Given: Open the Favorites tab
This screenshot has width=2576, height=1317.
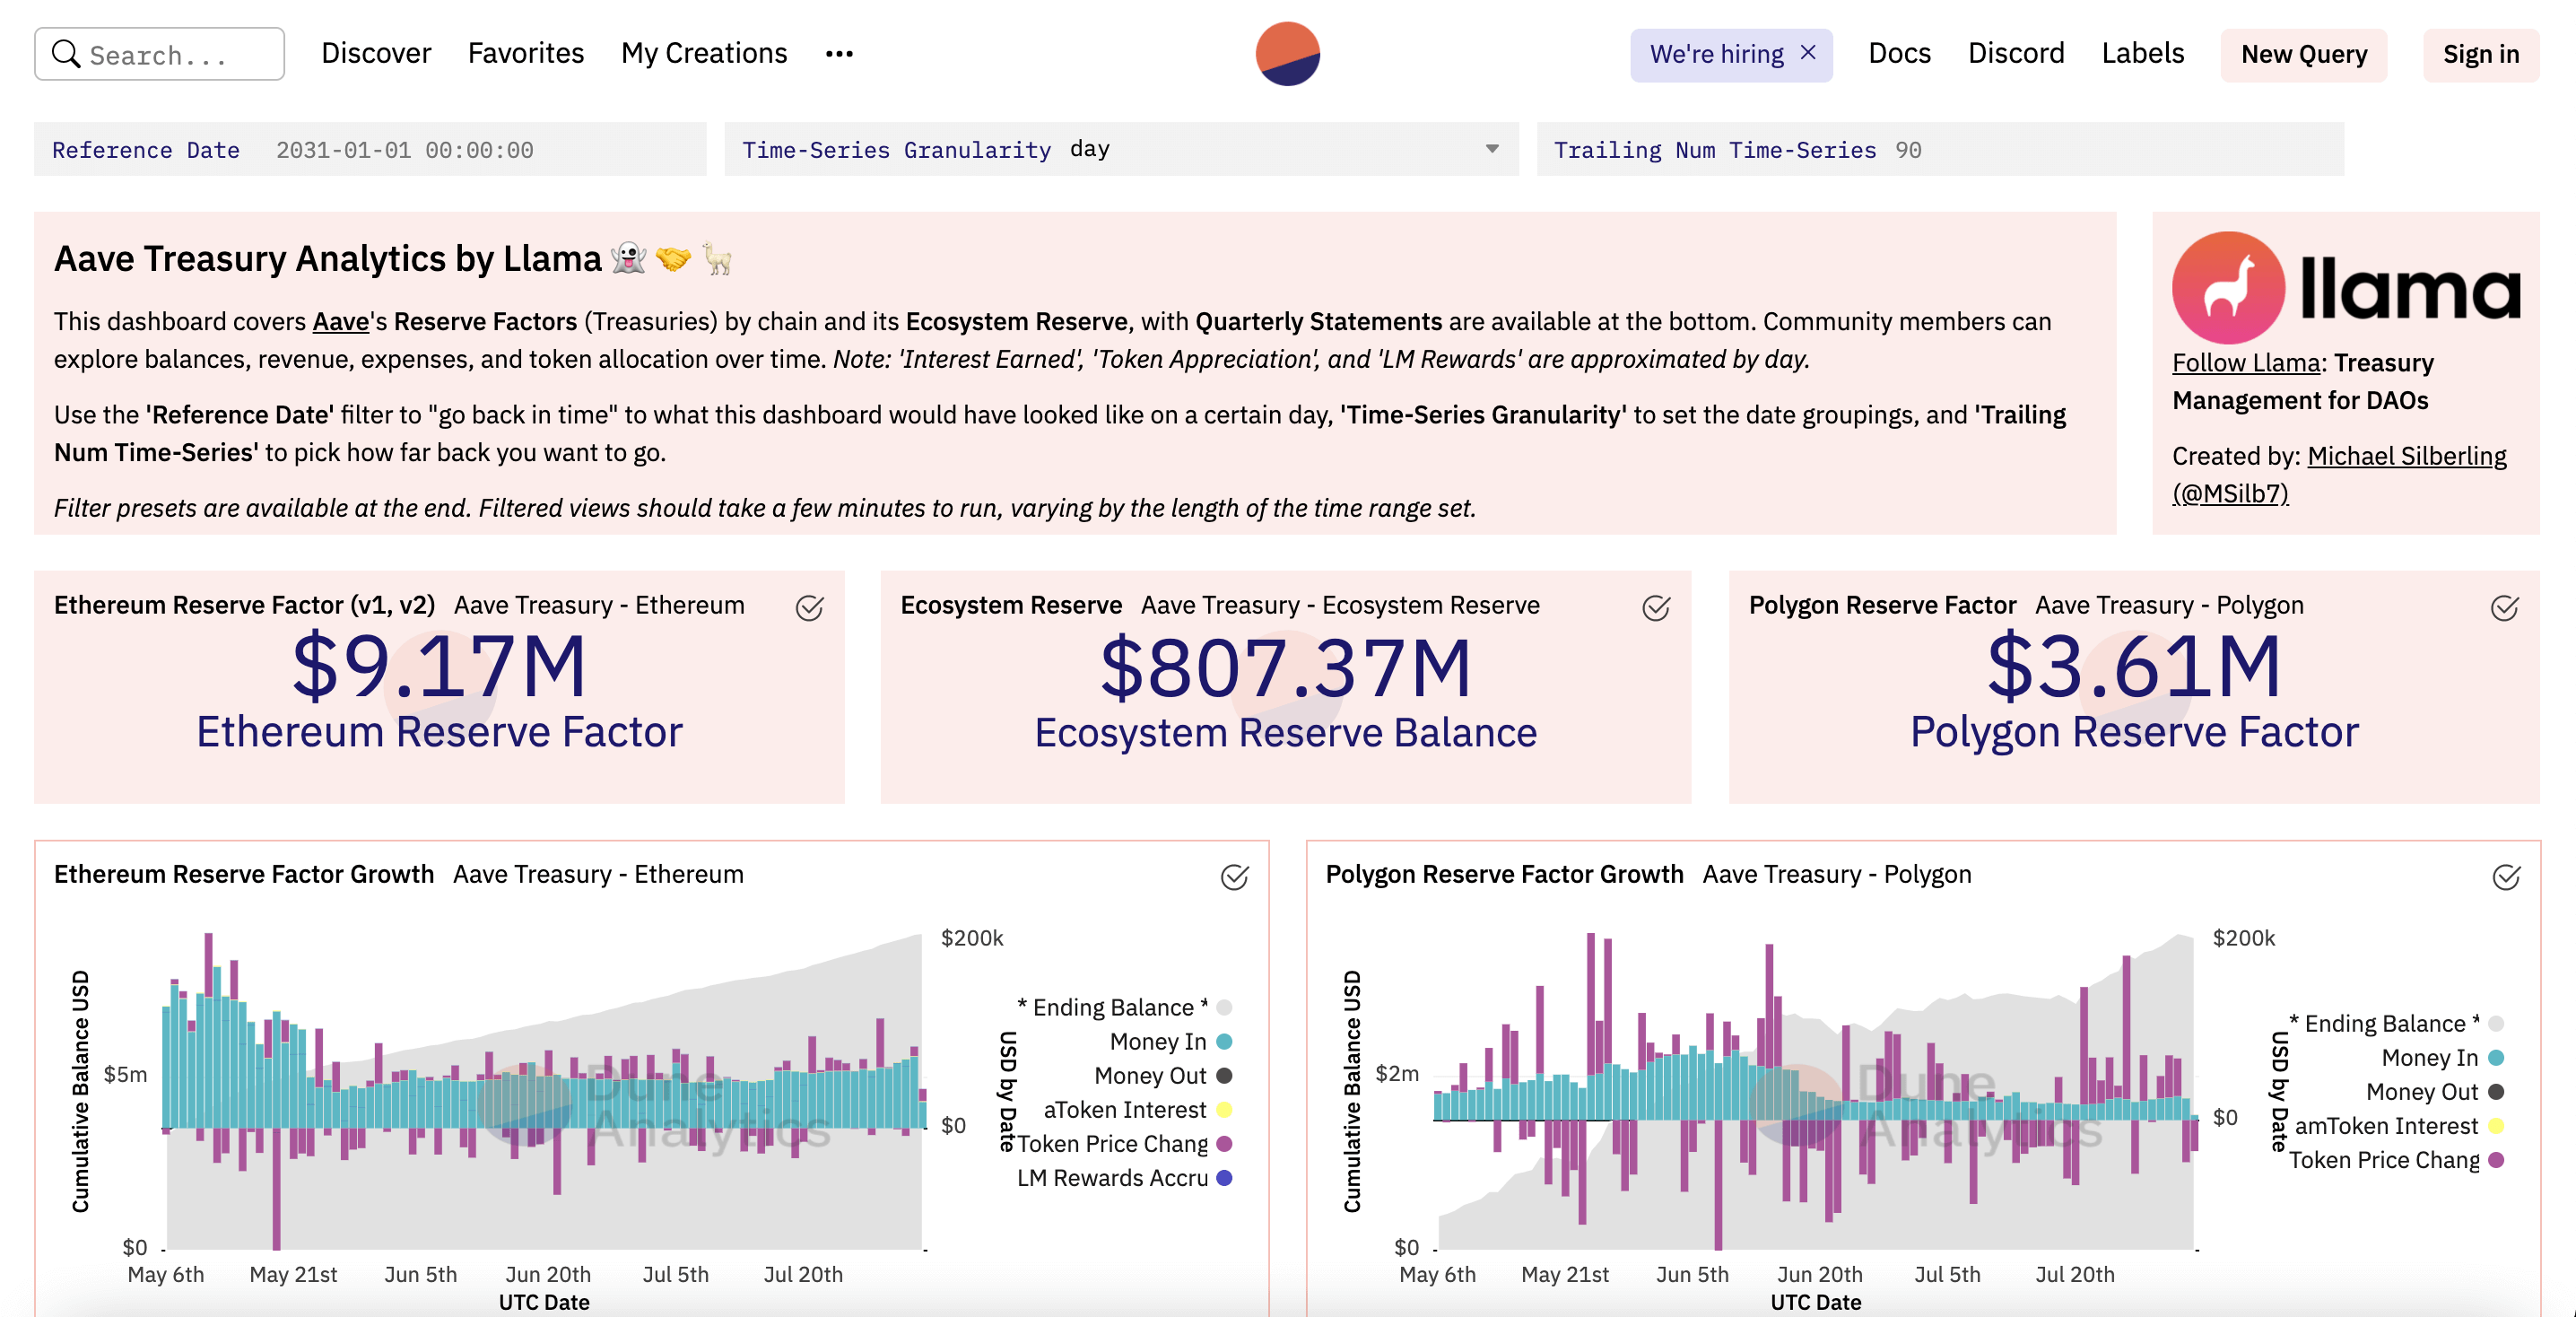Looking at the screenshot, I should click(x=526, y=54).
